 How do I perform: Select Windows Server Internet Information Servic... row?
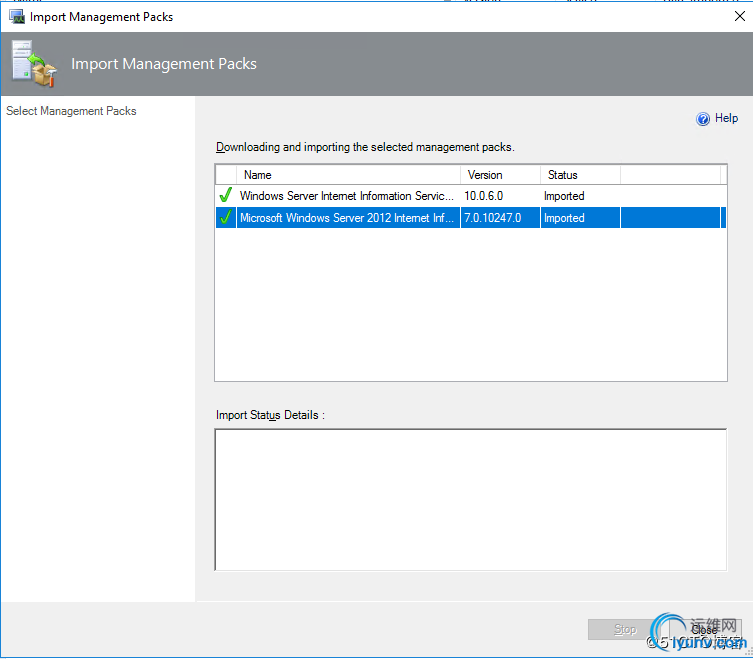(x=471, y=195)
